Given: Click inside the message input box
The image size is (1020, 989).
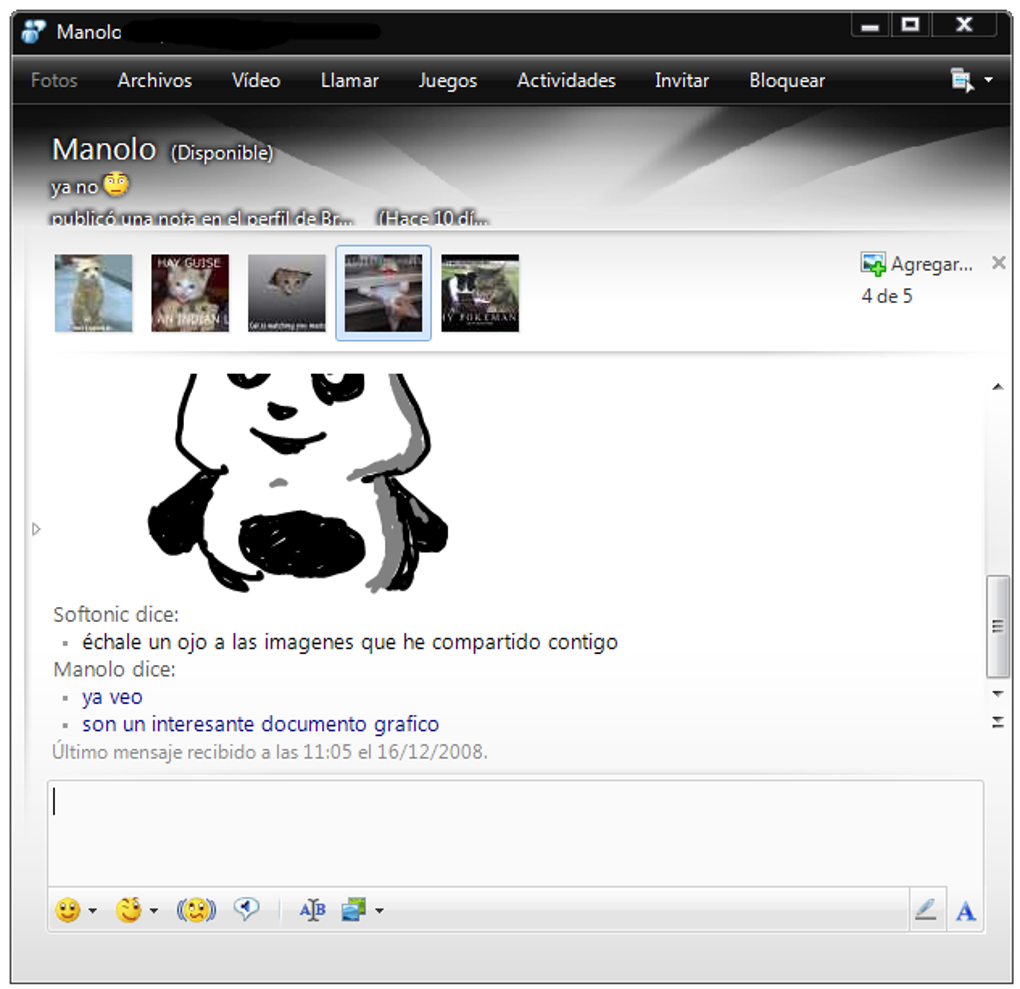Looking at the screenshot, I should (515, 833).
